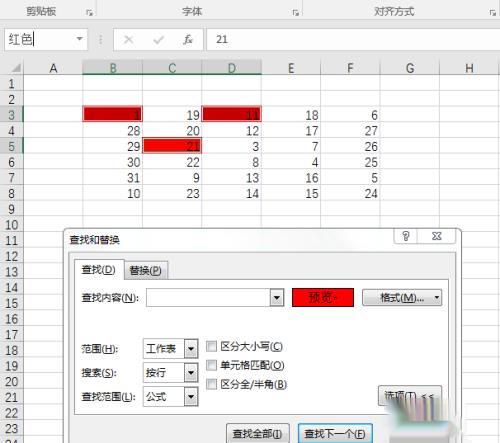Click the select-all corner triangle
The image size is (500, 443).
click(x=16, y=68)
